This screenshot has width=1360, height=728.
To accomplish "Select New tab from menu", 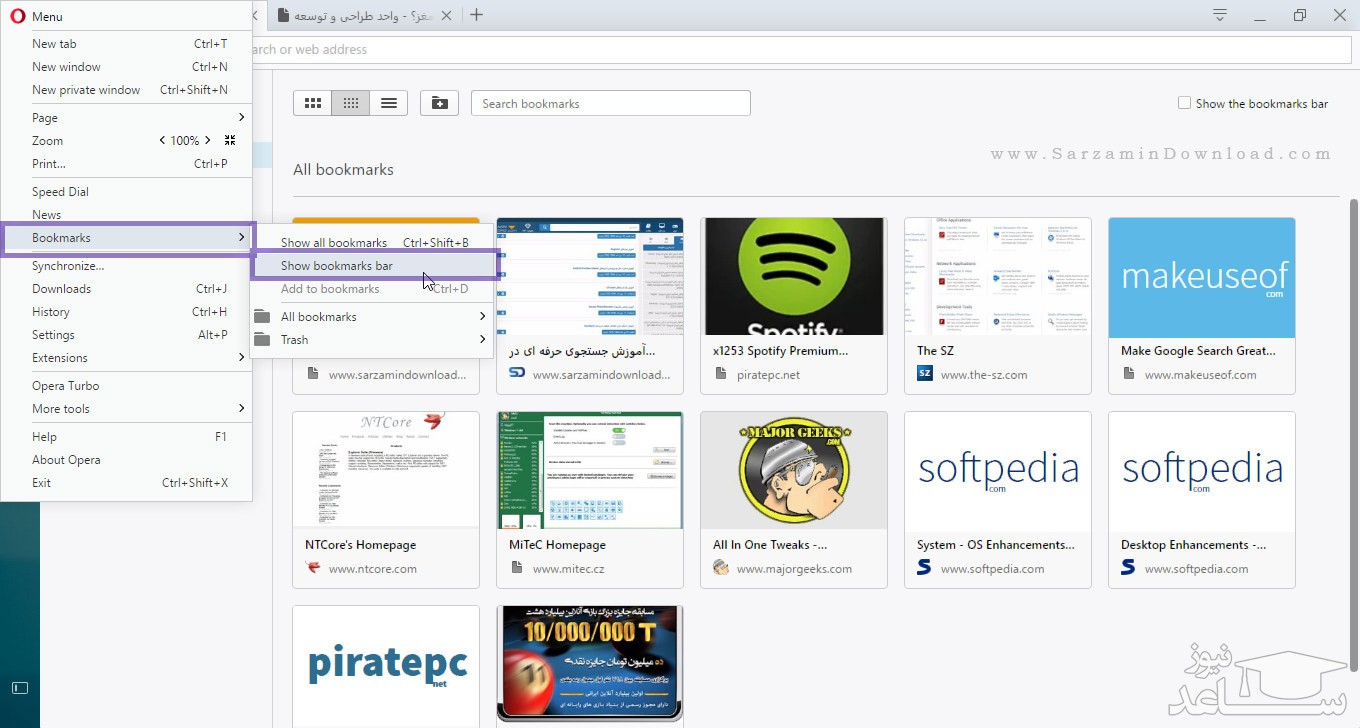I will point(127,44).
